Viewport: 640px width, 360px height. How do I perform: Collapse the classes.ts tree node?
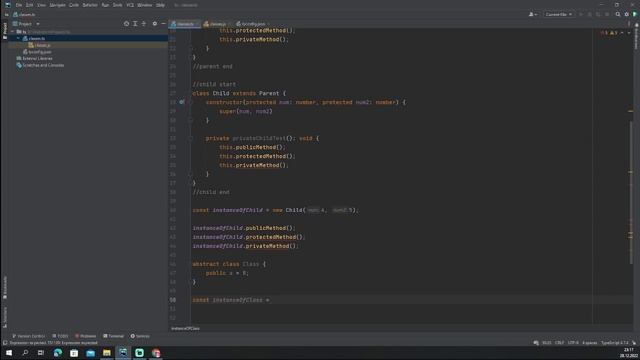18,38
